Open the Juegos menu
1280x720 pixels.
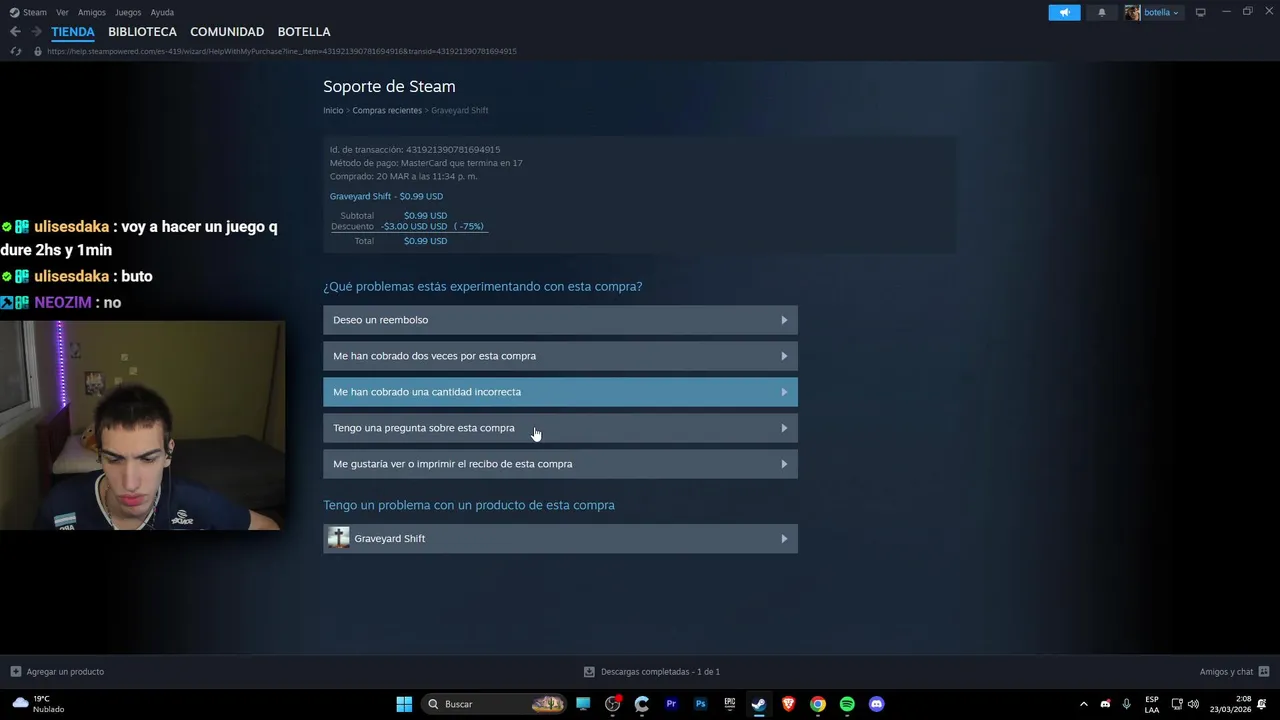(128, 12)
